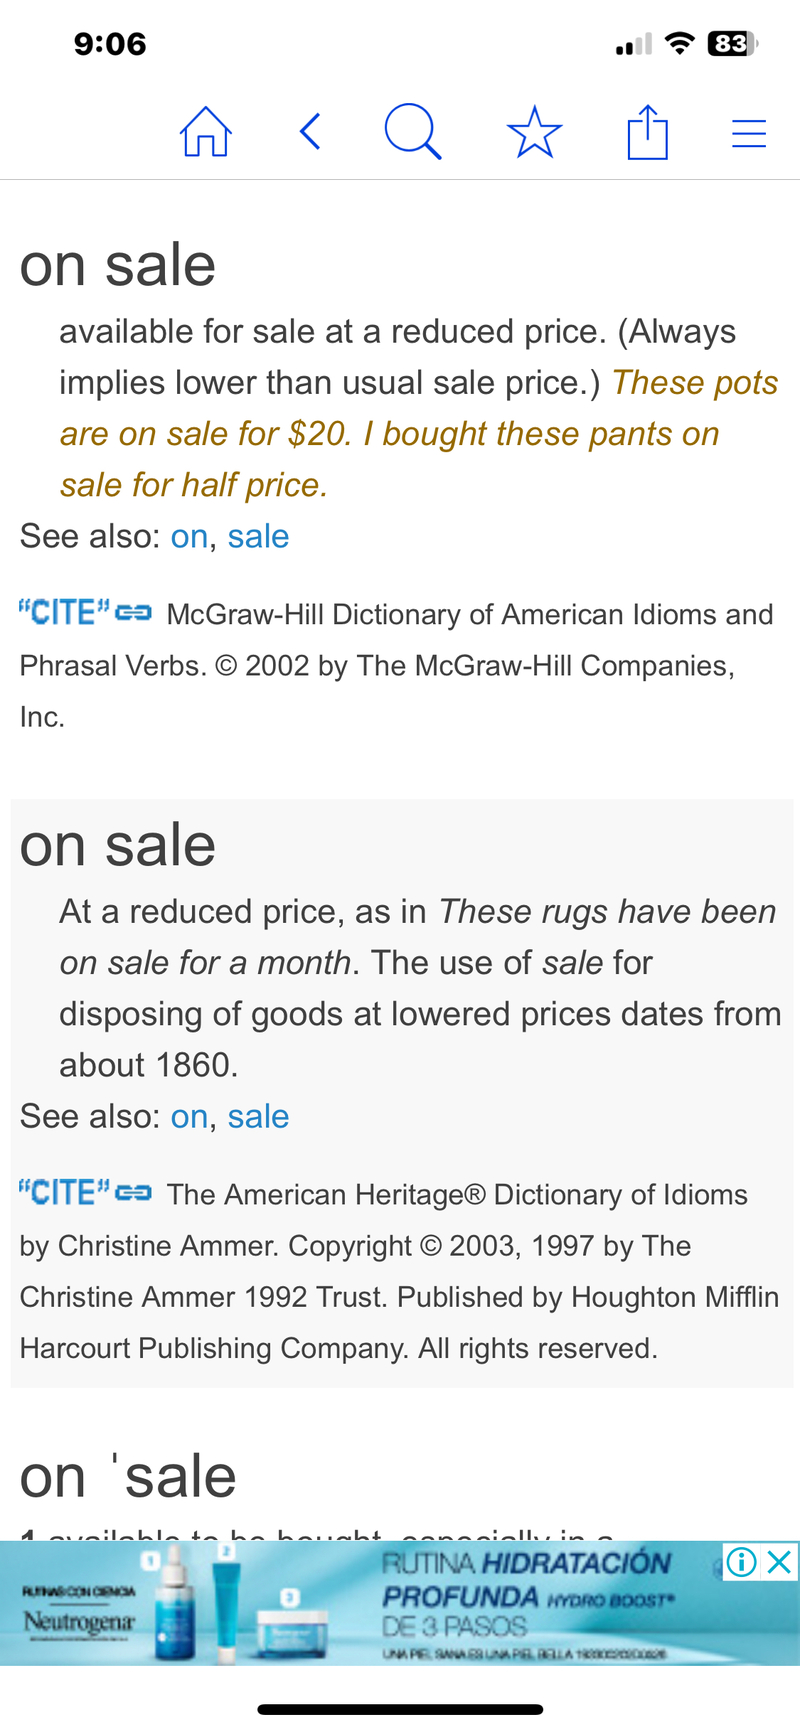Open the "sale" link in first entry

[x=258, y=536]
